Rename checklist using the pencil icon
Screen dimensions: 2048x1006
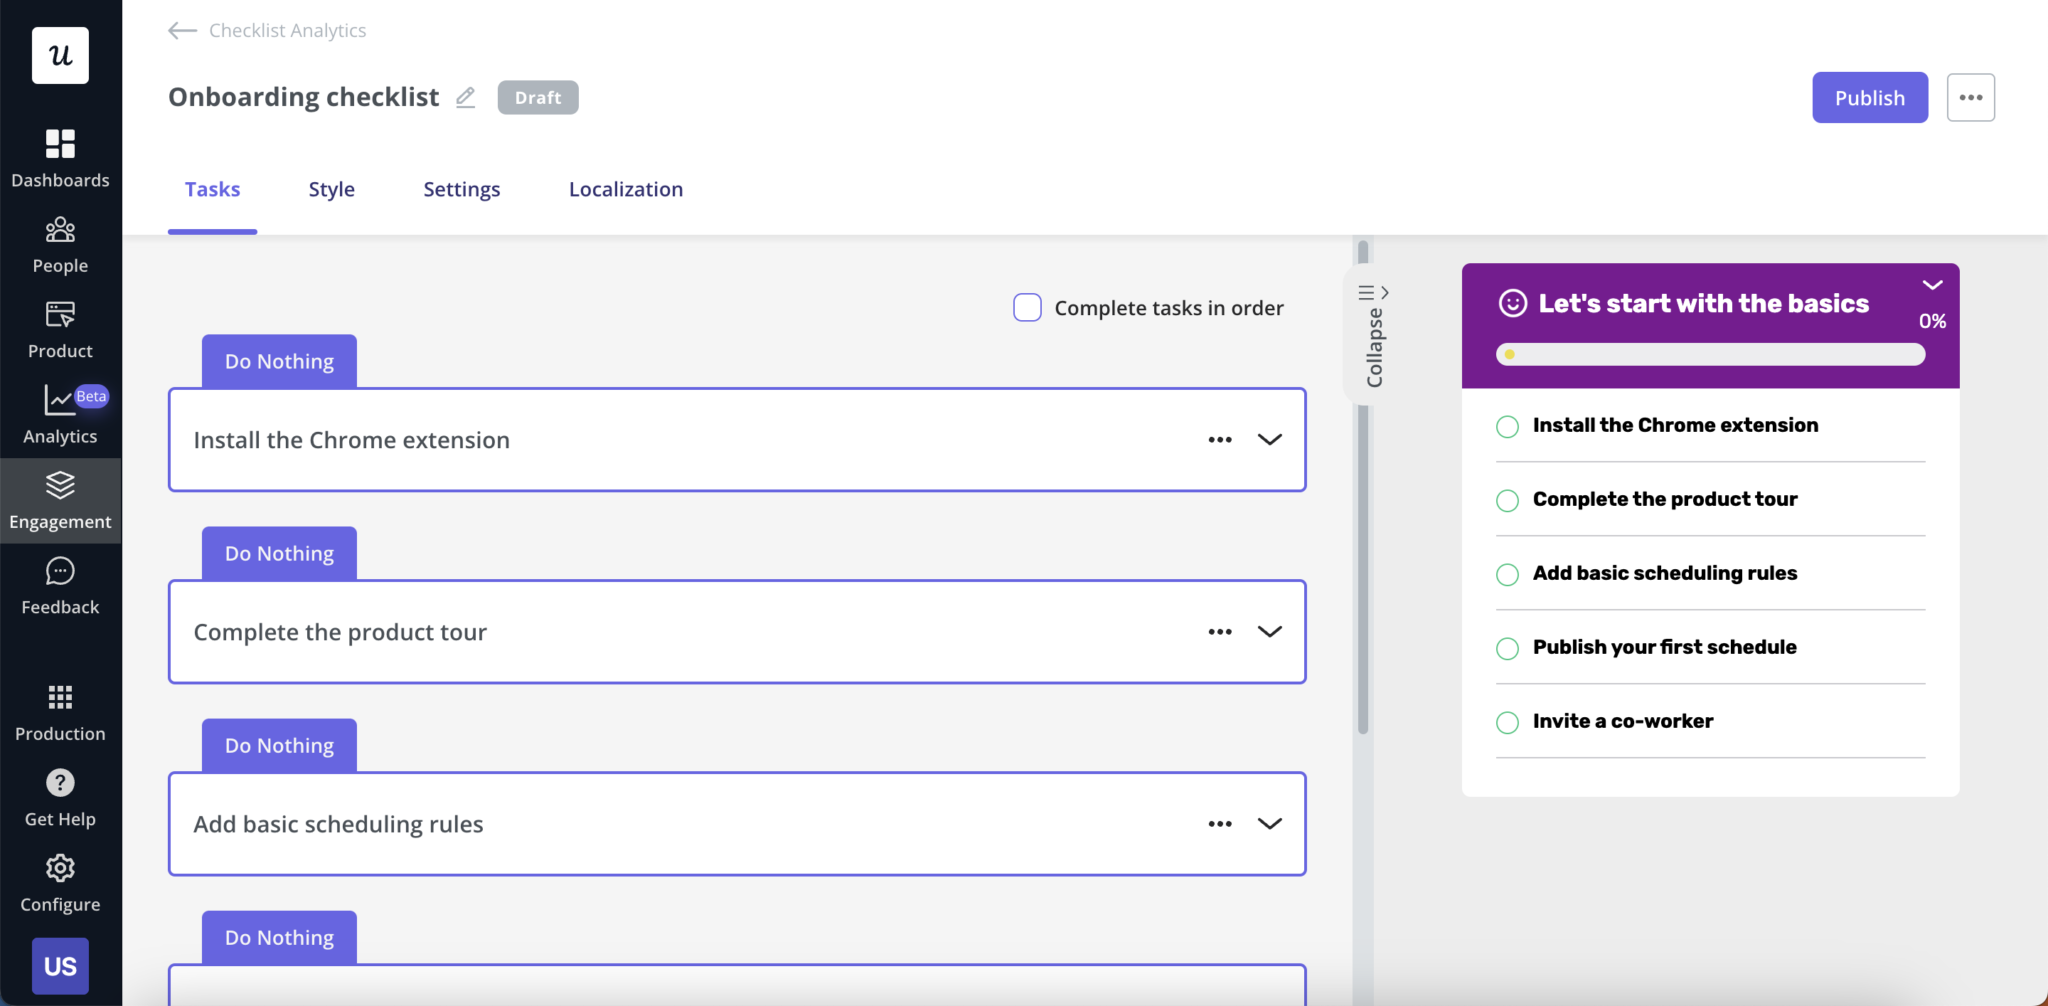click(464, 97)
